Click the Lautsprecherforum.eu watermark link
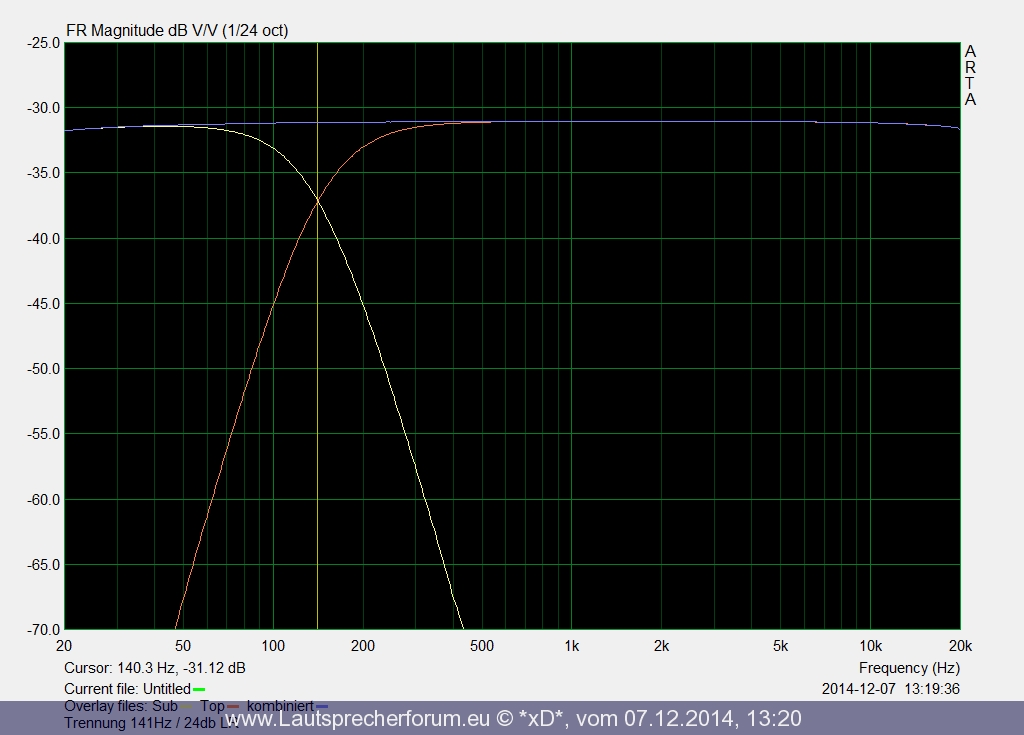This screenshot has height=735, width=1024. click(512, 719)
